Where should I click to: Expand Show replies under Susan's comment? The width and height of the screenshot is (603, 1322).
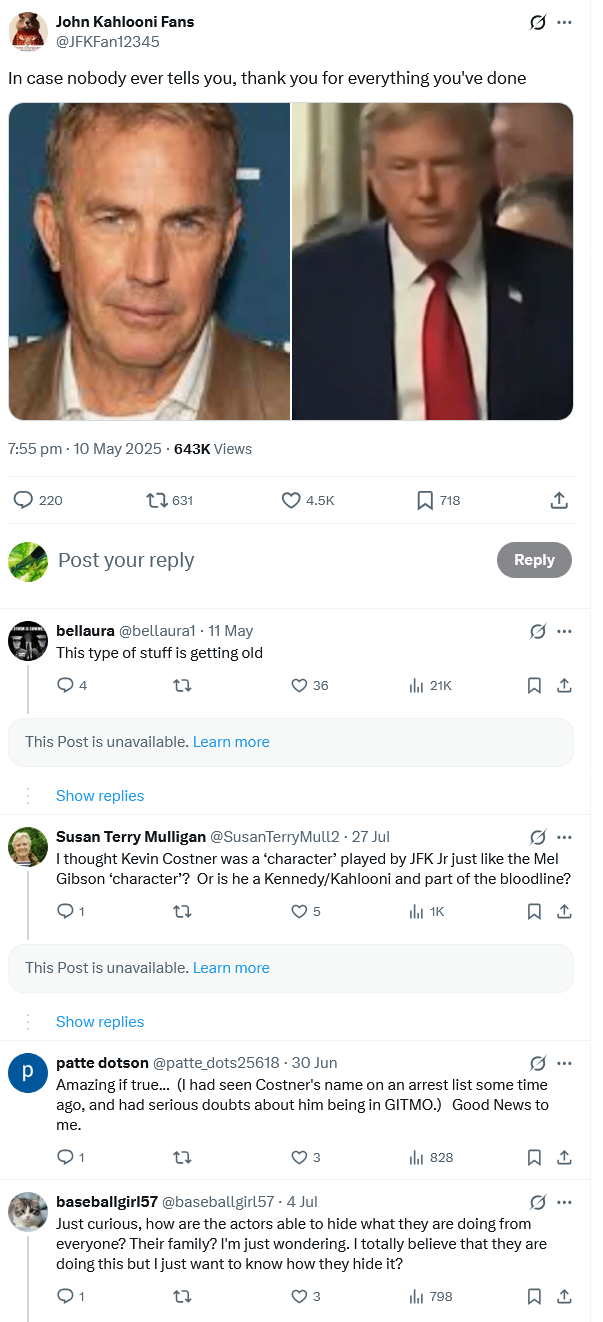tap(100, 1022)
